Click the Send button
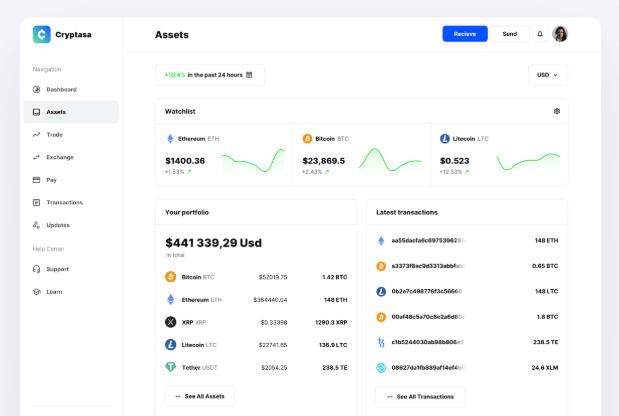This screenshot has height=416, width=619. (x=510, y=34)
